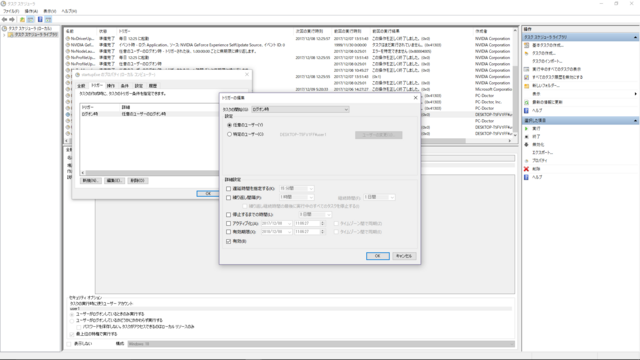The width and height of the screenshot is (640, 360).
Task: Open the repeat duration dropdown (1 日間)
Action: tap(379, 198)
